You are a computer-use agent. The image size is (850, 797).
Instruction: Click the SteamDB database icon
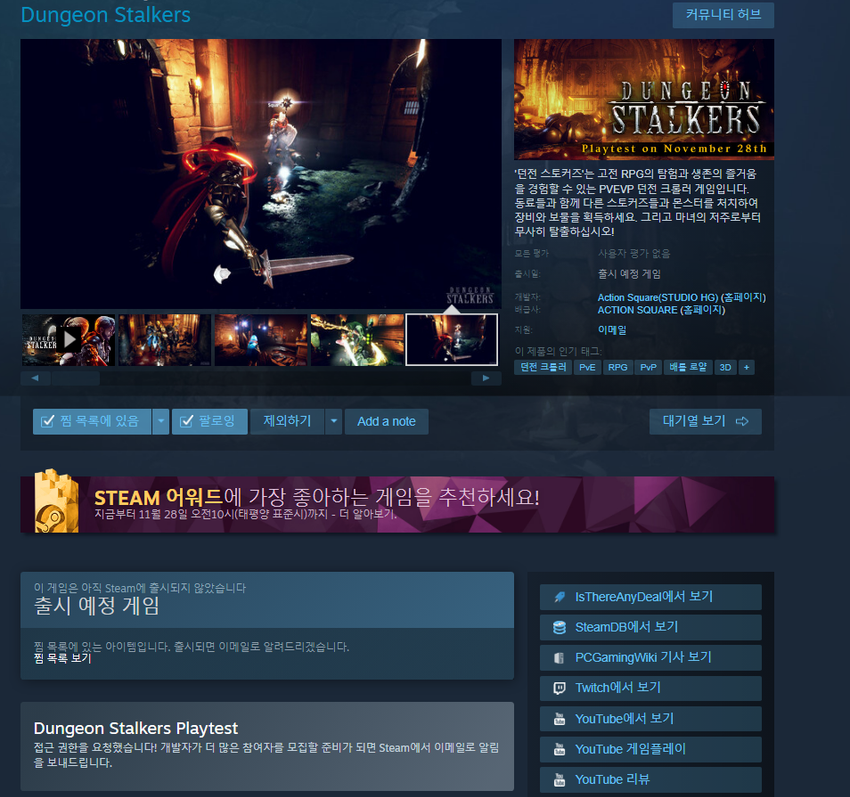559,627
